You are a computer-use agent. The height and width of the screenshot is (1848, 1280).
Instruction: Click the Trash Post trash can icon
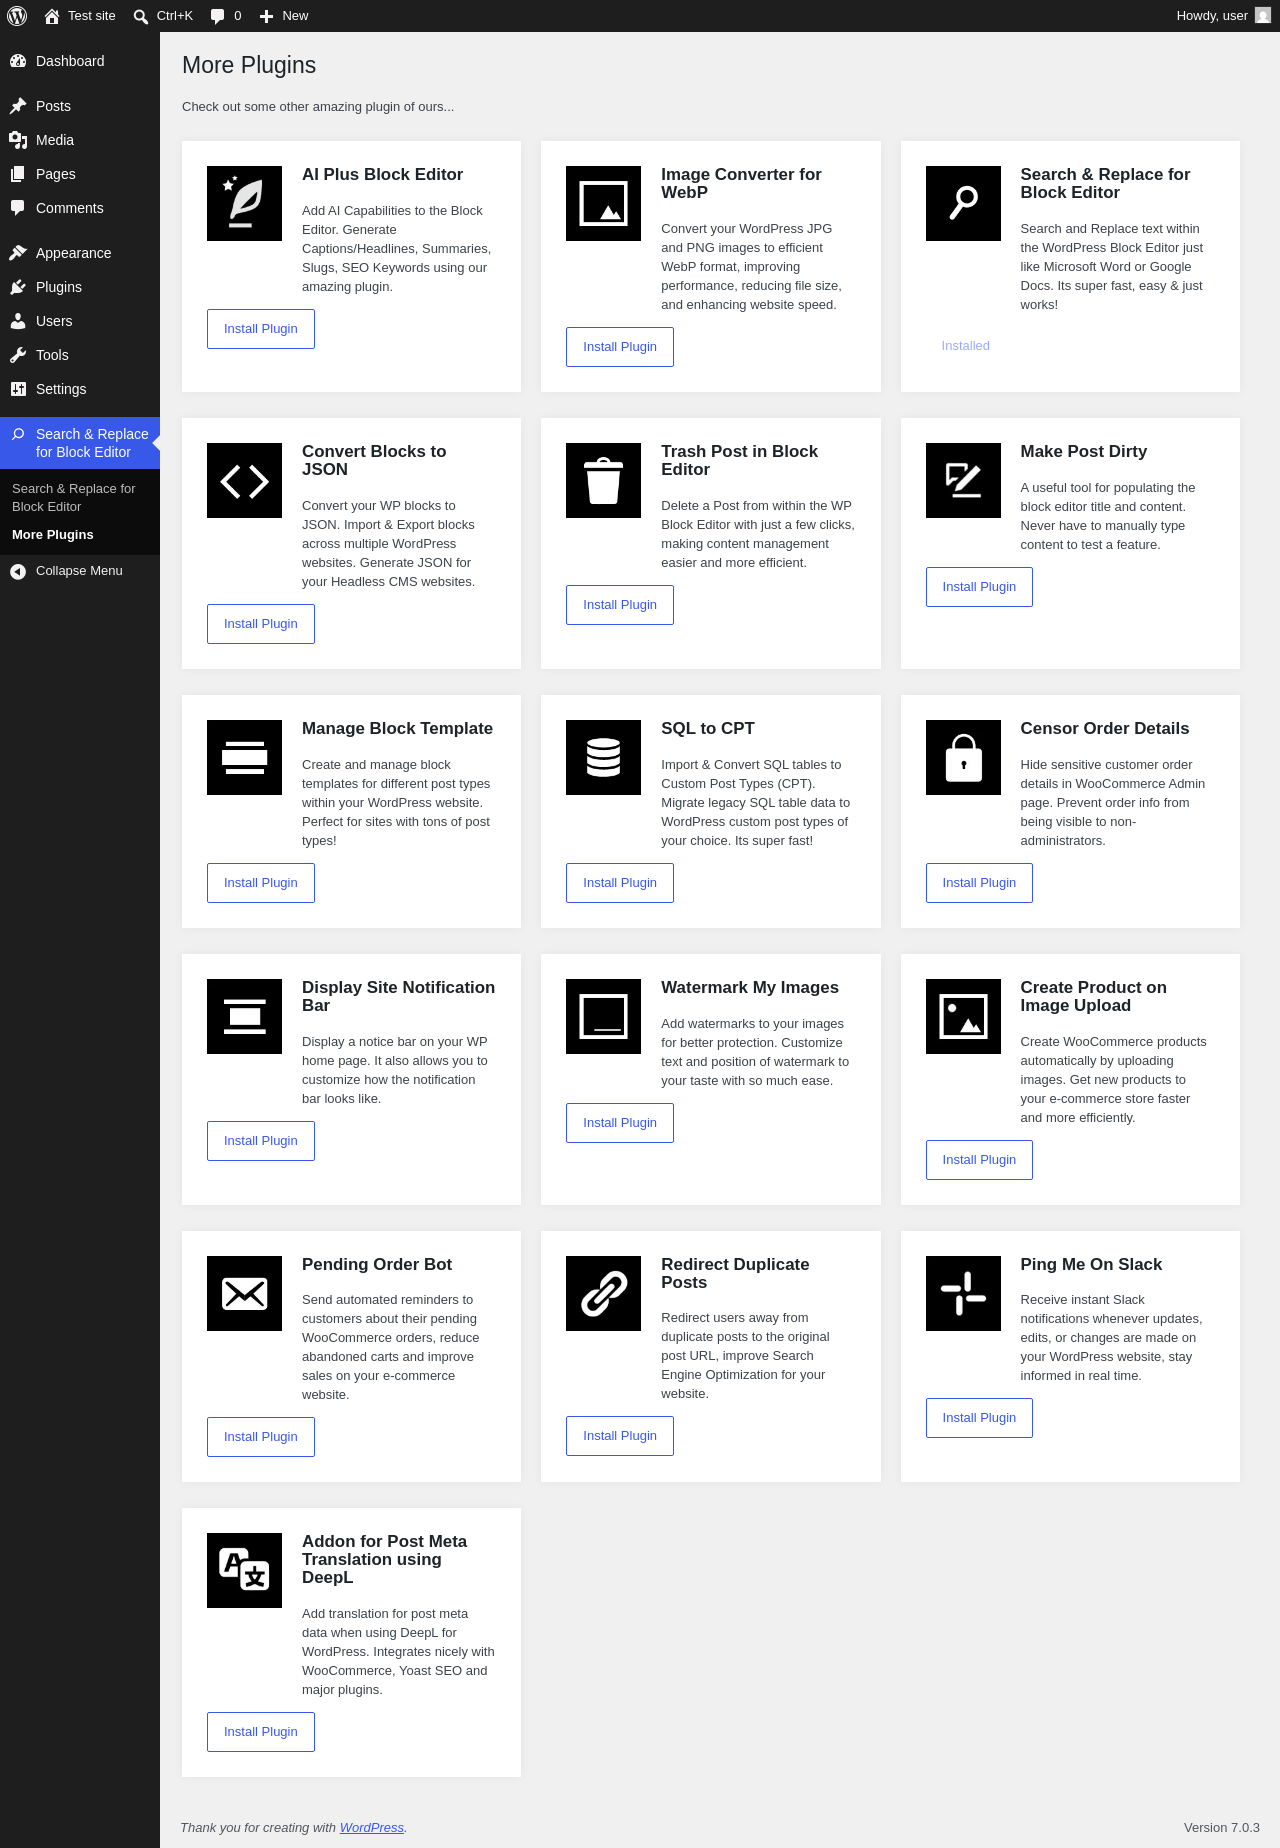tap(603, 480)
